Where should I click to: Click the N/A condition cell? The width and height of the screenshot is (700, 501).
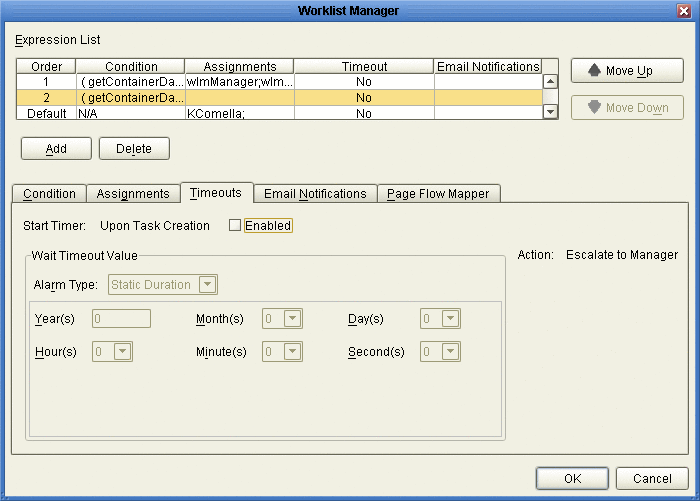[x=131, y=113]
